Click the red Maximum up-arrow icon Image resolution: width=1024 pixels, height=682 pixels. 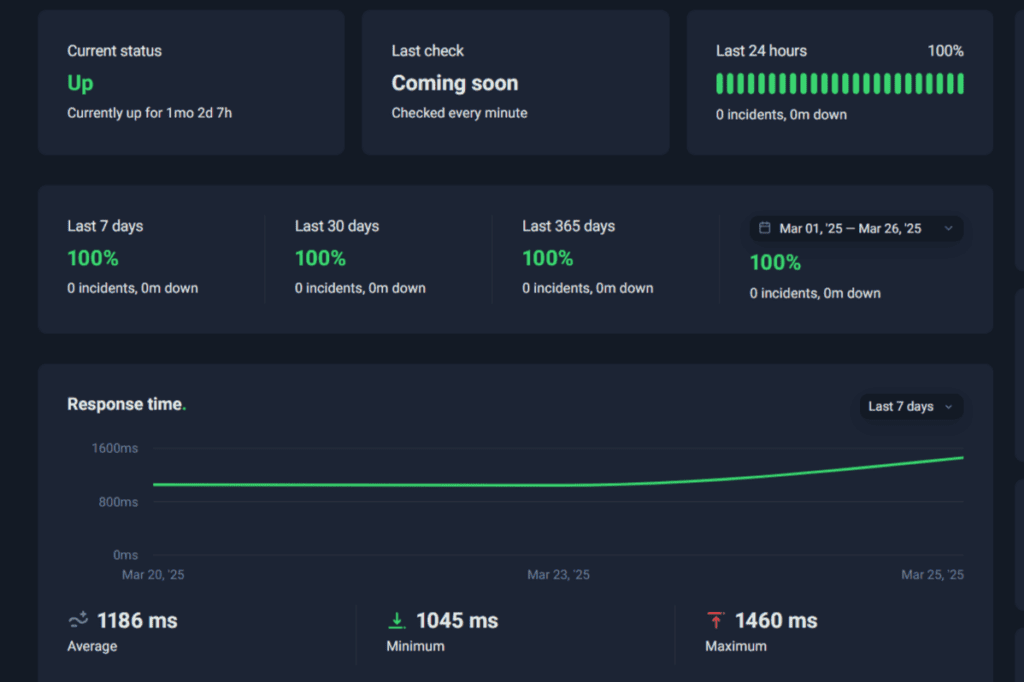click(x=715, y=621)
